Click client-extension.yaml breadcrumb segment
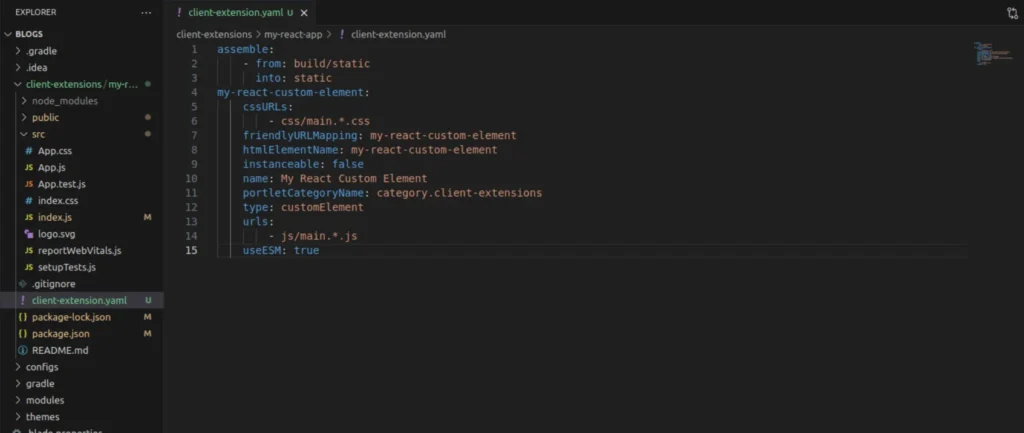 click(398, 35)
